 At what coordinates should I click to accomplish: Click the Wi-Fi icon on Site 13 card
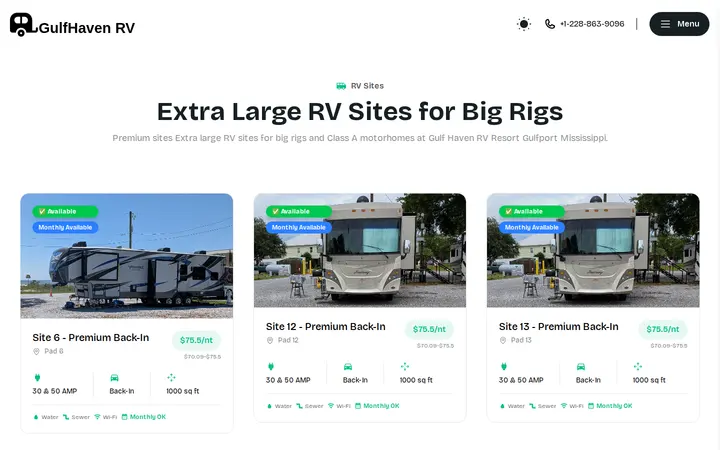pyautogui.click(x=564, y=406)
